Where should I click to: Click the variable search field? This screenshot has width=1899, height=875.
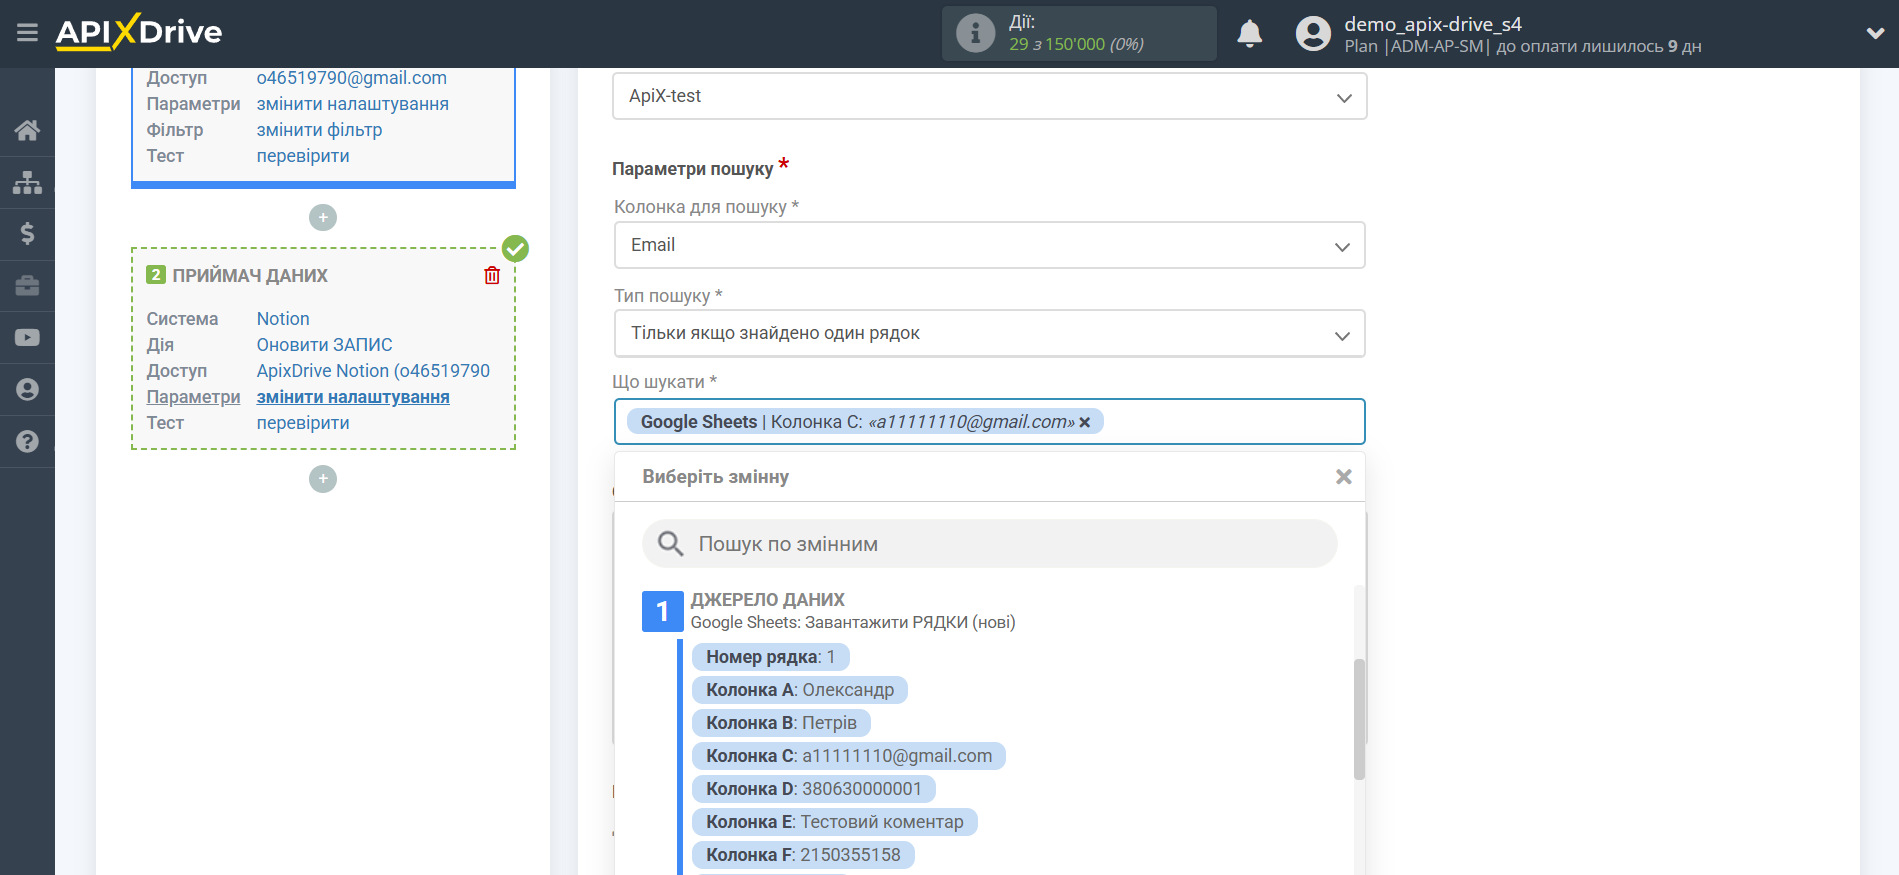[989, 544]
